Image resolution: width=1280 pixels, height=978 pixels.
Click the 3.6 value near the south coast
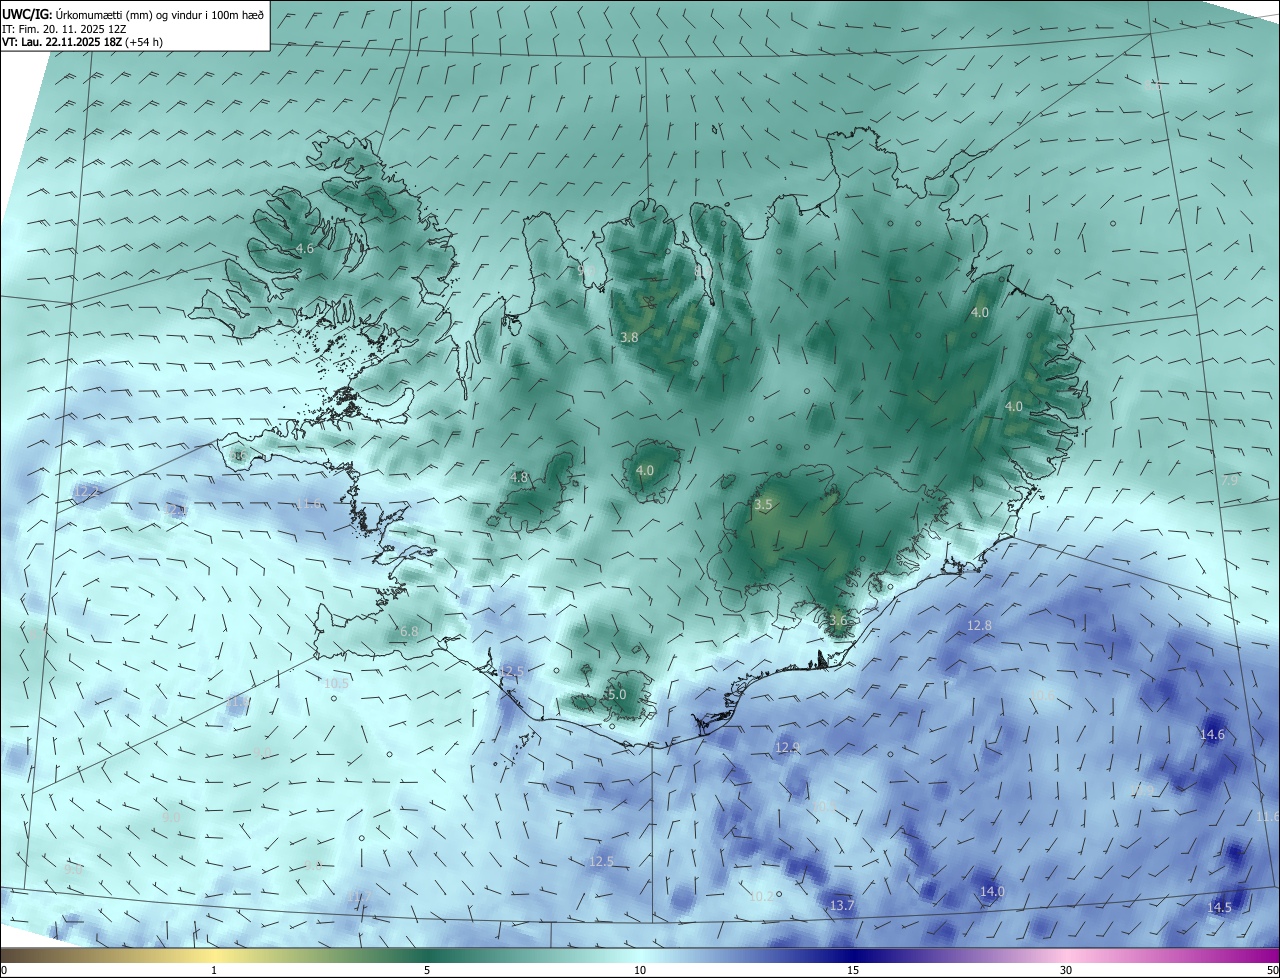click(838, 620)
